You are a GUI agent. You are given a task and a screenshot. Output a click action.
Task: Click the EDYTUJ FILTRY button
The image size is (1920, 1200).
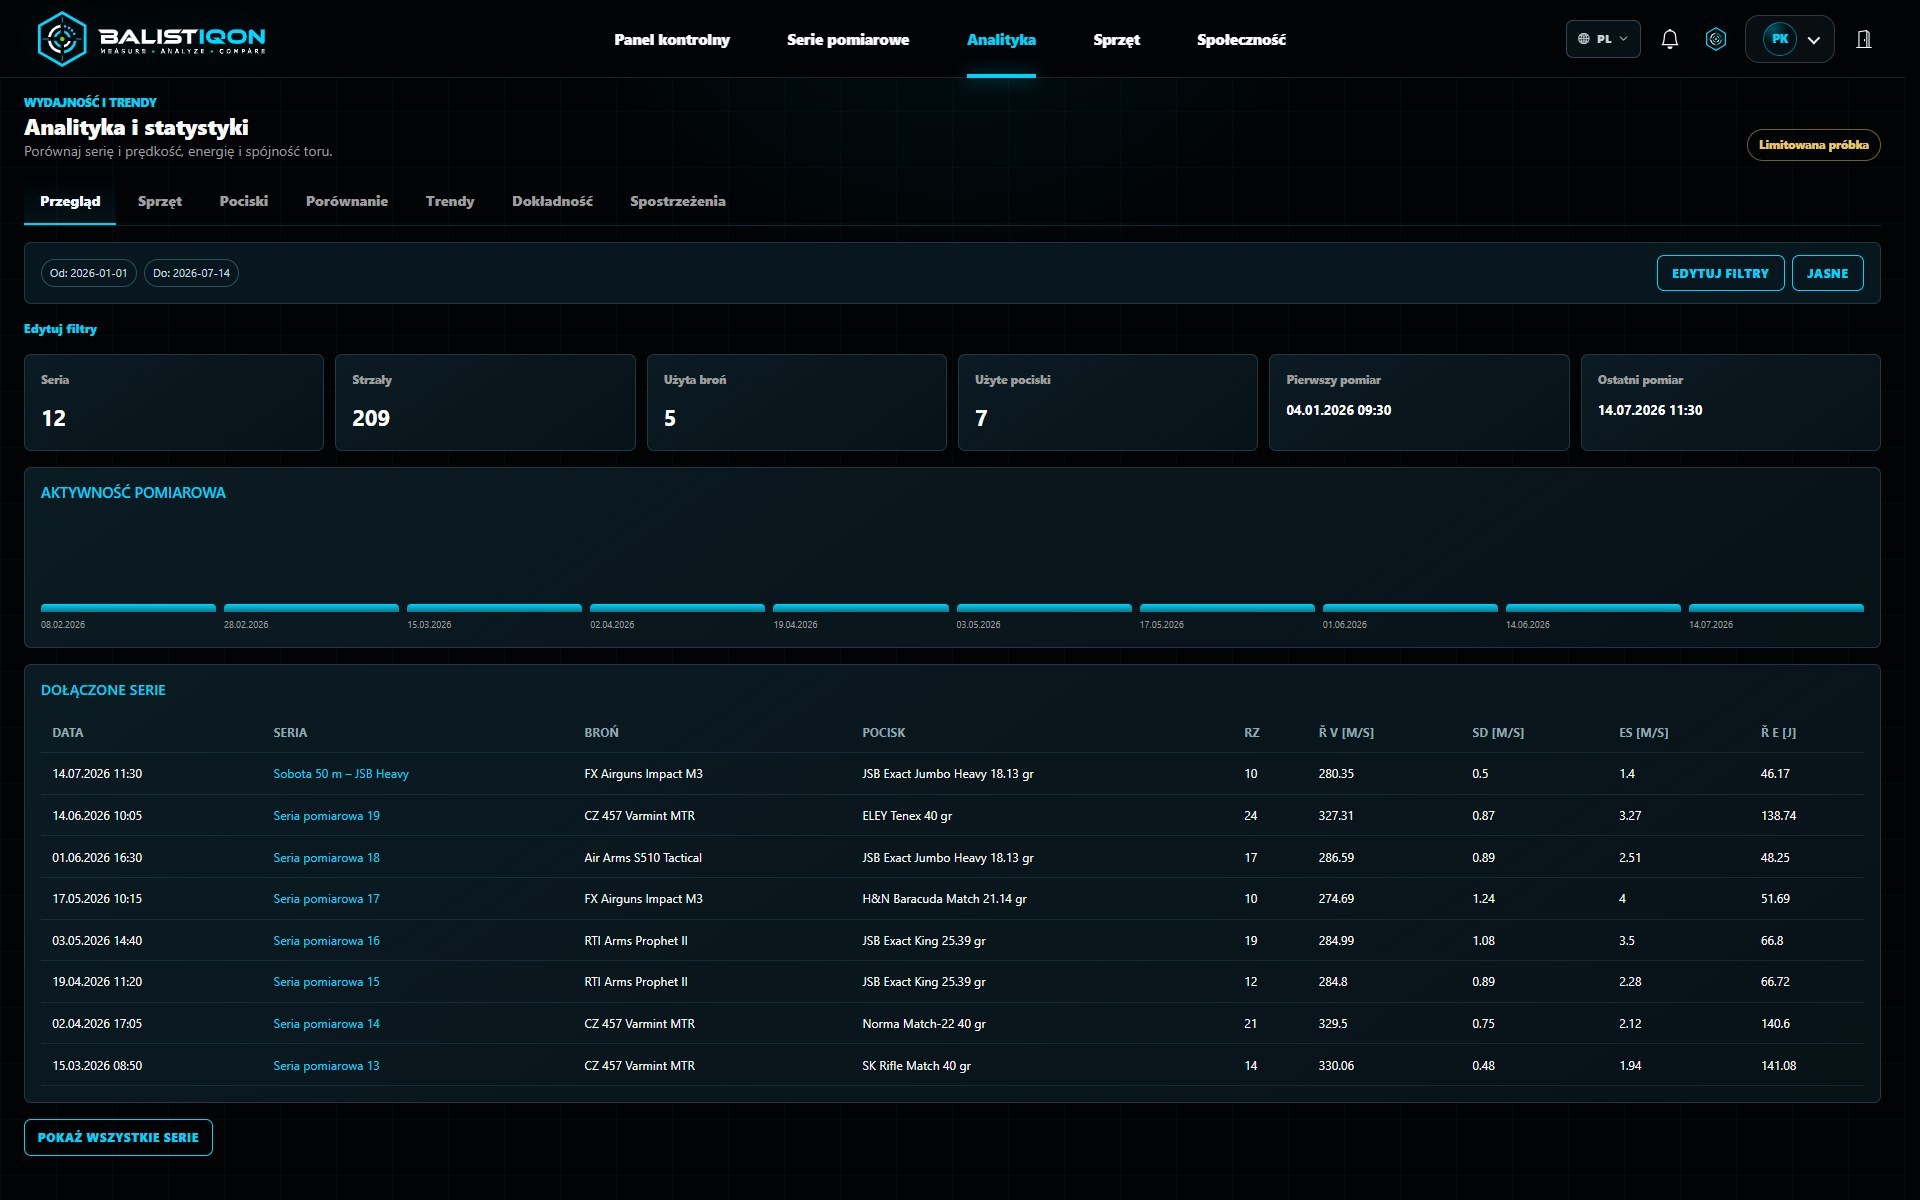click(1720, 273)
